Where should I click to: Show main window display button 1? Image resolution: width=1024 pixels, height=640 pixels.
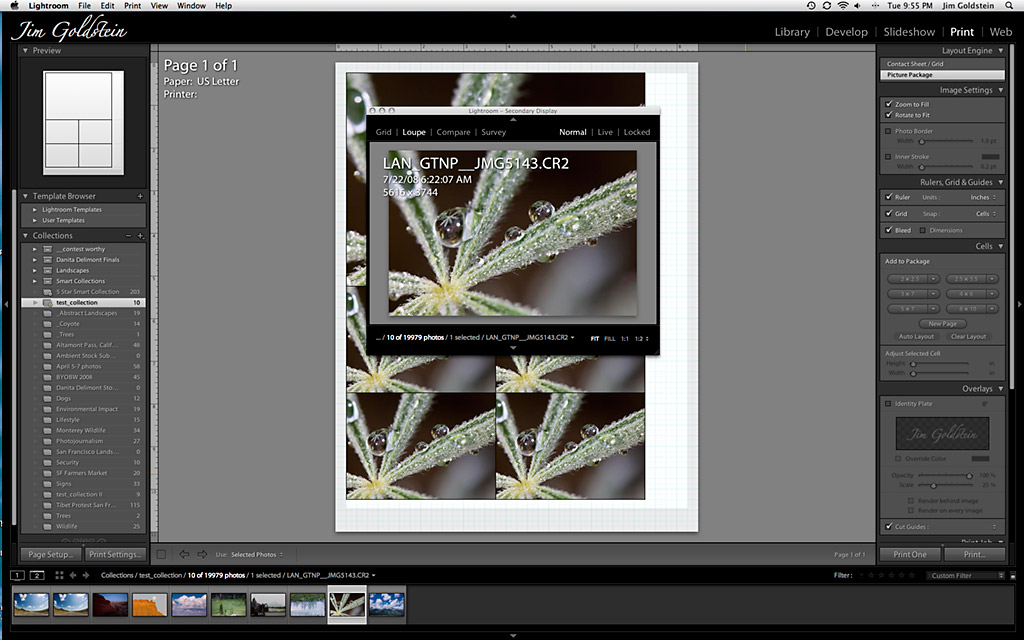[18, 575]
